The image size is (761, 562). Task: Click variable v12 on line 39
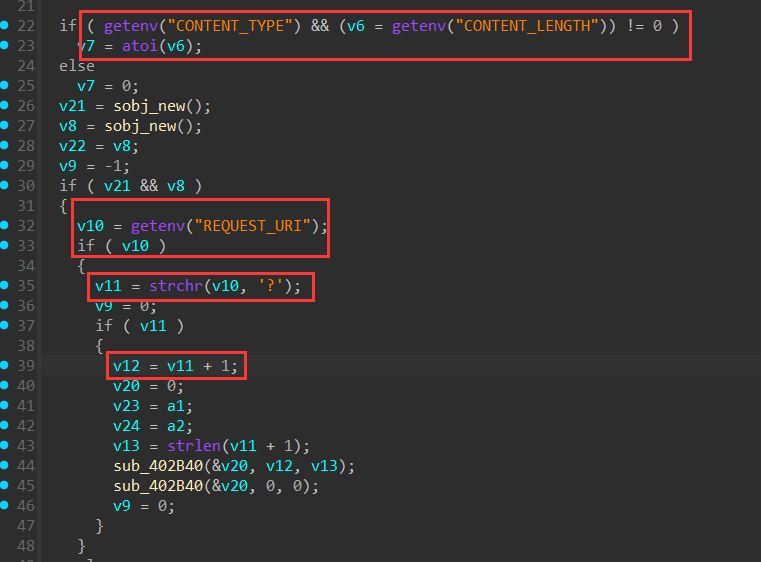pyautogui.click(x=126, y=366)
